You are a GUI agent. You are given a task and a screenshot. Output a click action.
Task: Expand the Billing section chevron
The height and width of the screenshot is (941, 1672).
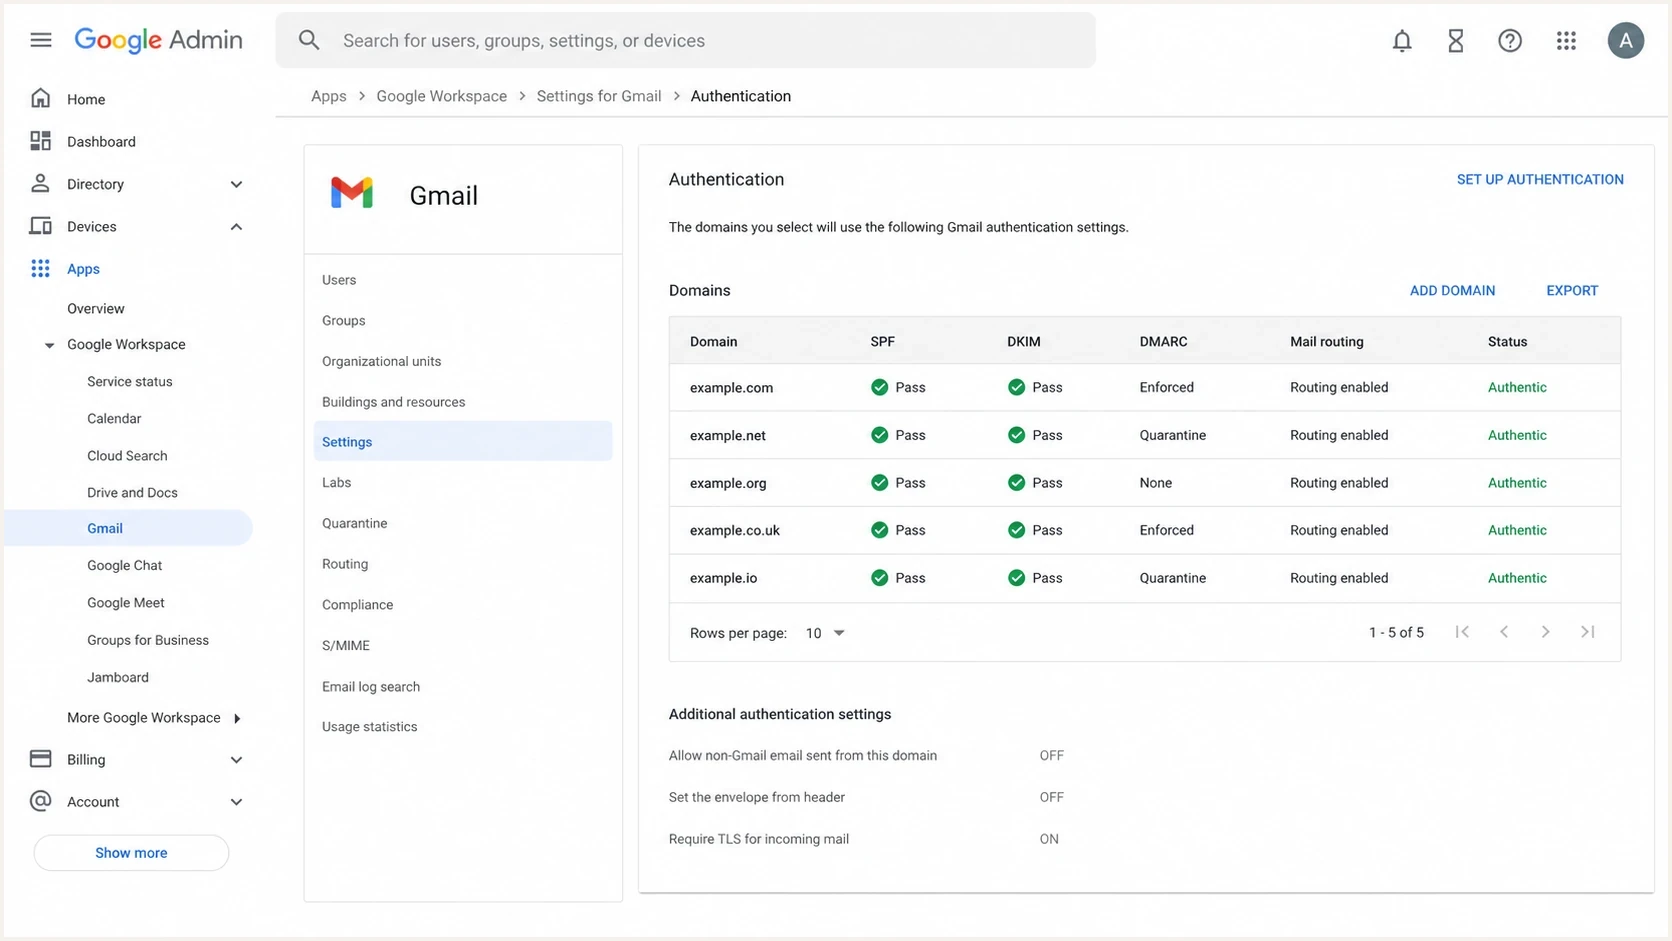coord(236,760)
